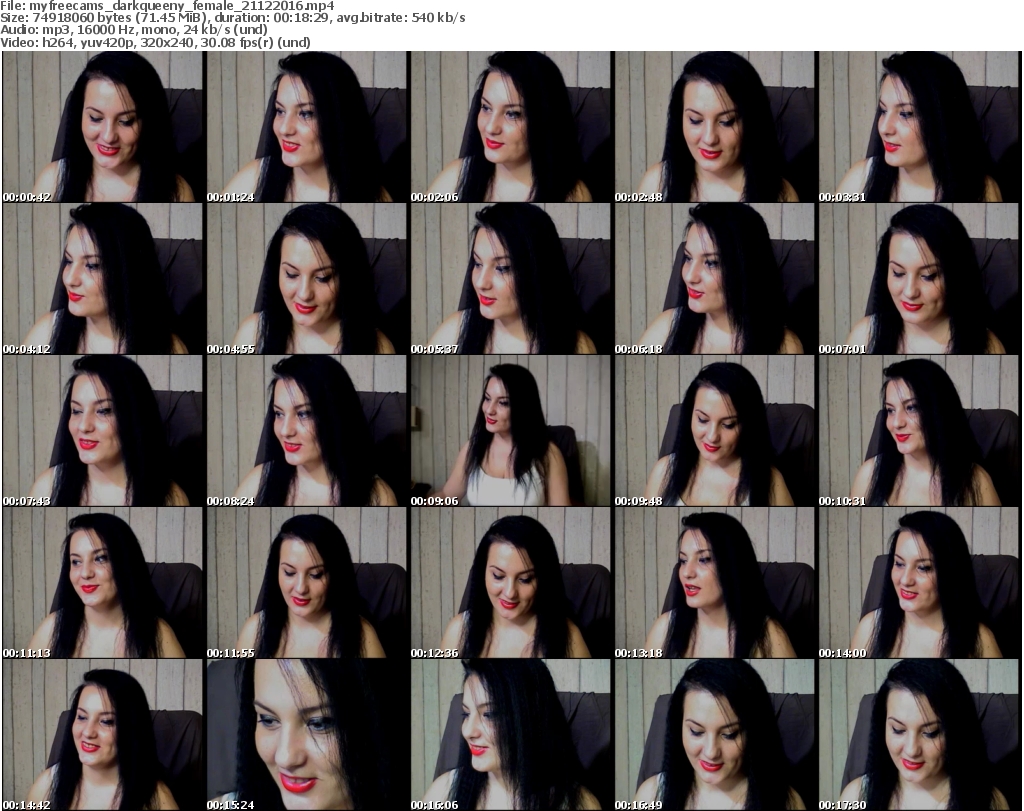Viewport: 1024px width, 811px height.
Task: Click the thumbnail timestamped 00:11:55
Action: pos(306,583)
